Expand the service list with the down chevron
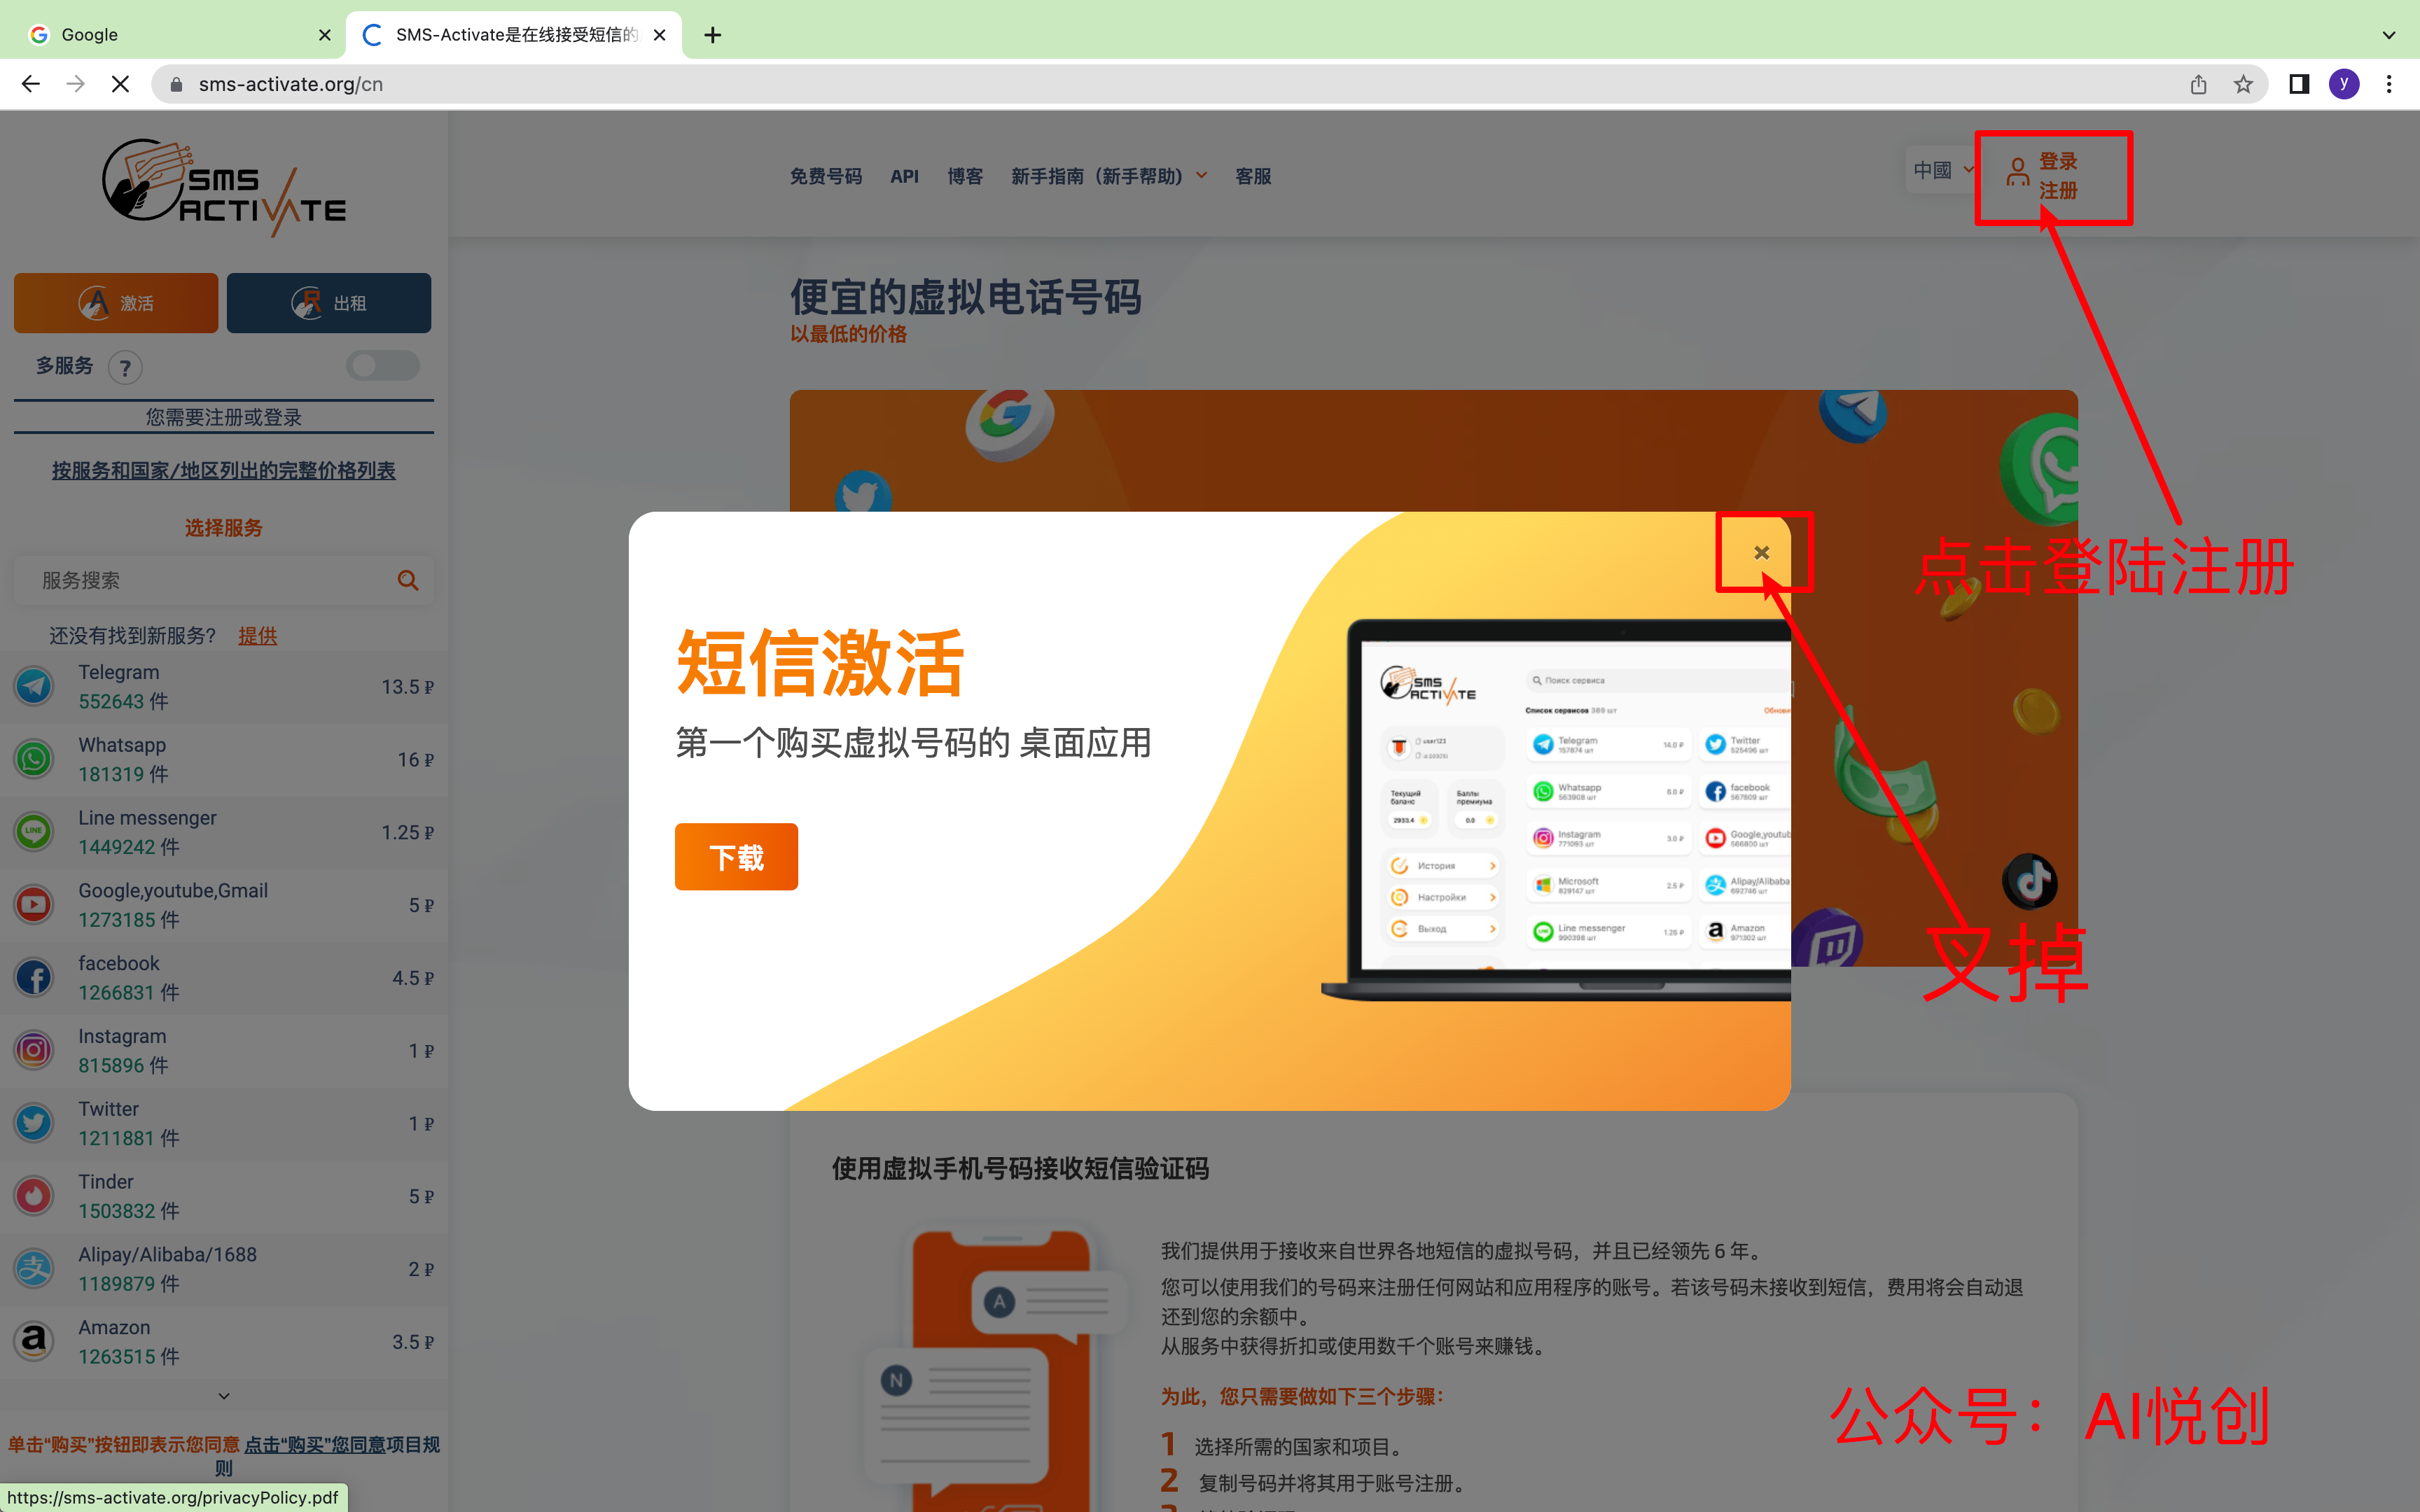Viewport: 2420px width, 1512px height. click(224, 1396)
